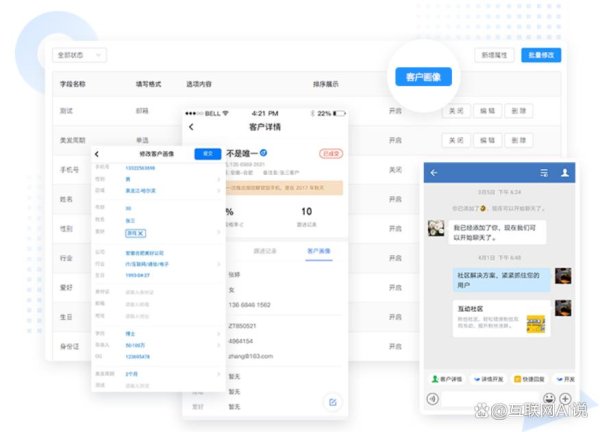600x432 pixels.
Task: Expand the 爱好 tag row chevron
Action: (x=218, y=232)
